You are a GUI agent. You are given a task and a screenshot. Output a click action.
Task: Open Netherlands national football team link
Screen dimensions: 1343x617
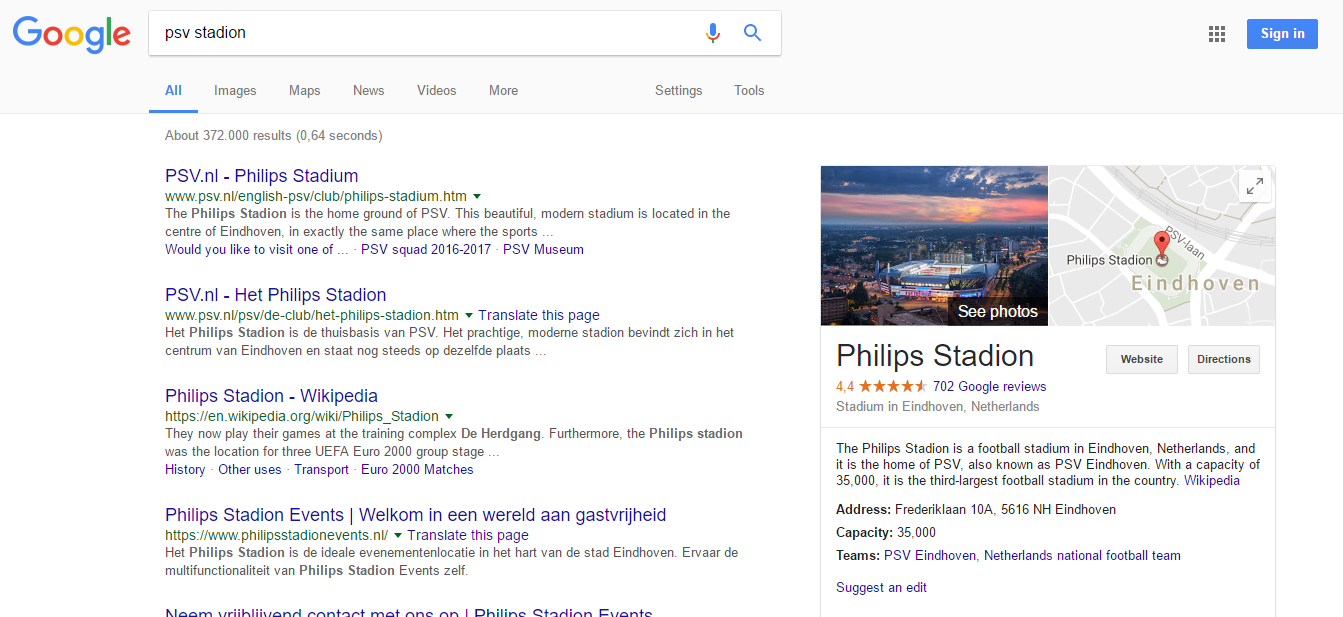[1082, 556]
